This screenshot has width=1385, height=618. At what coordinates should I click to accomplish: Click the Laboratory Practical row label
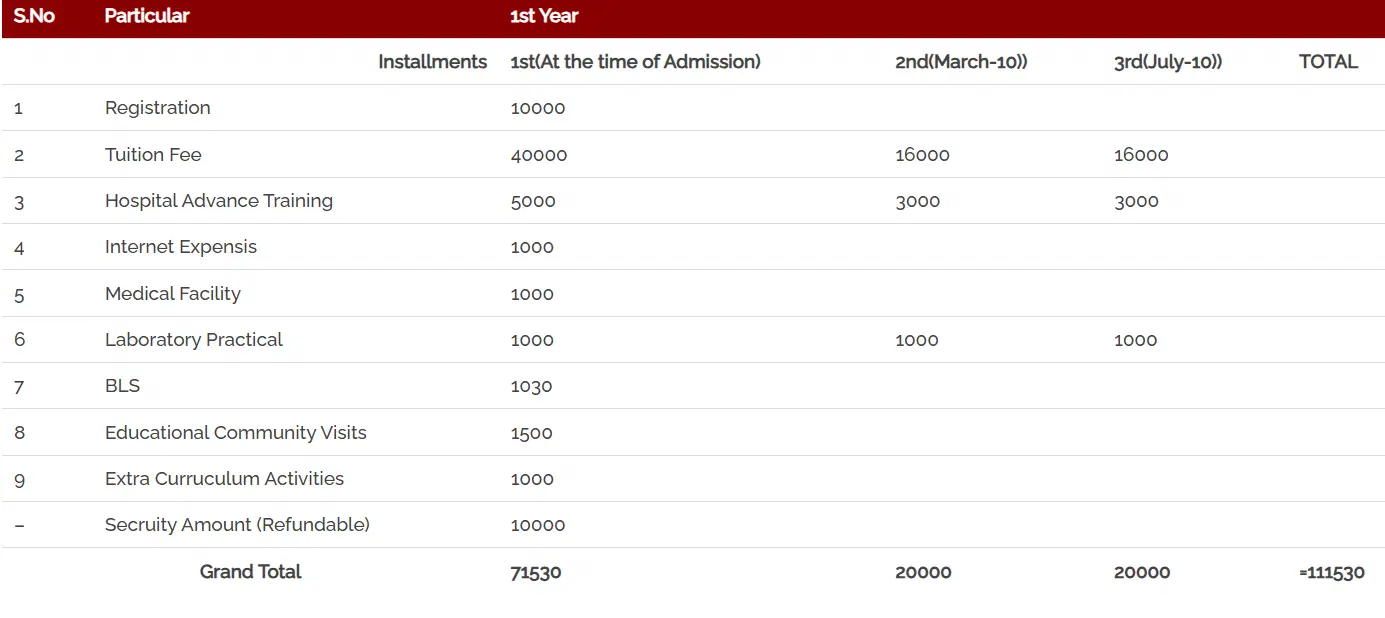pos(194,340)
